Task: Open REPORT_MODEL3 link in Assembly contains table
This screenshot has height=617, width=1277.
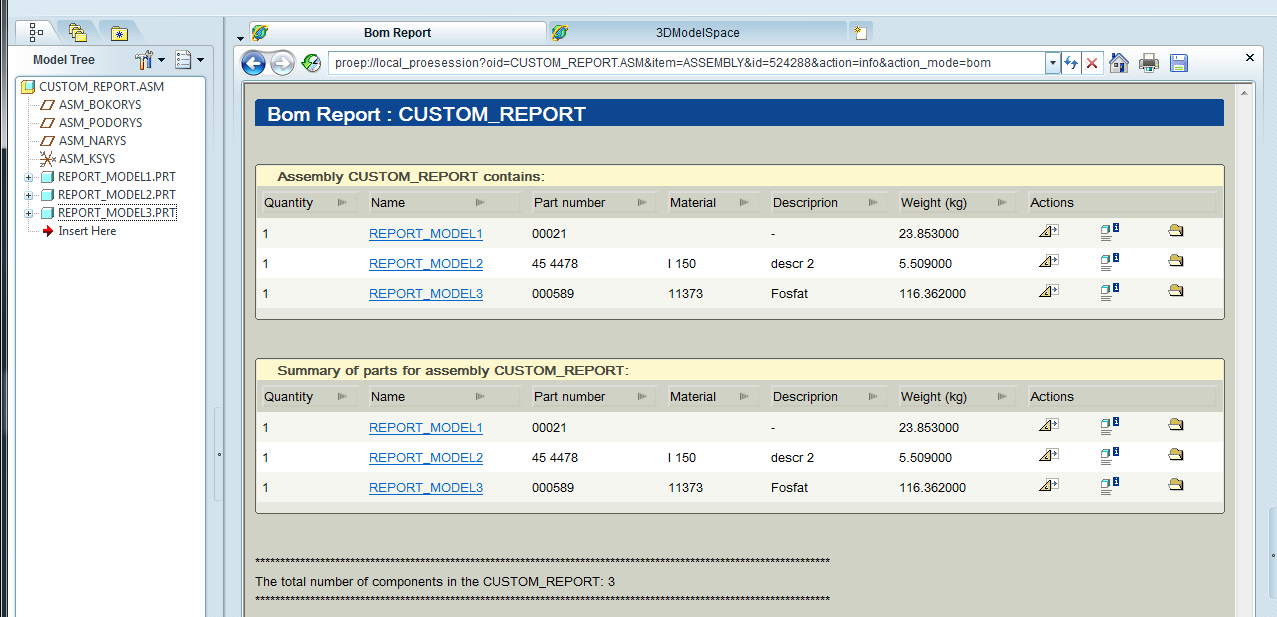Action: 426,294
